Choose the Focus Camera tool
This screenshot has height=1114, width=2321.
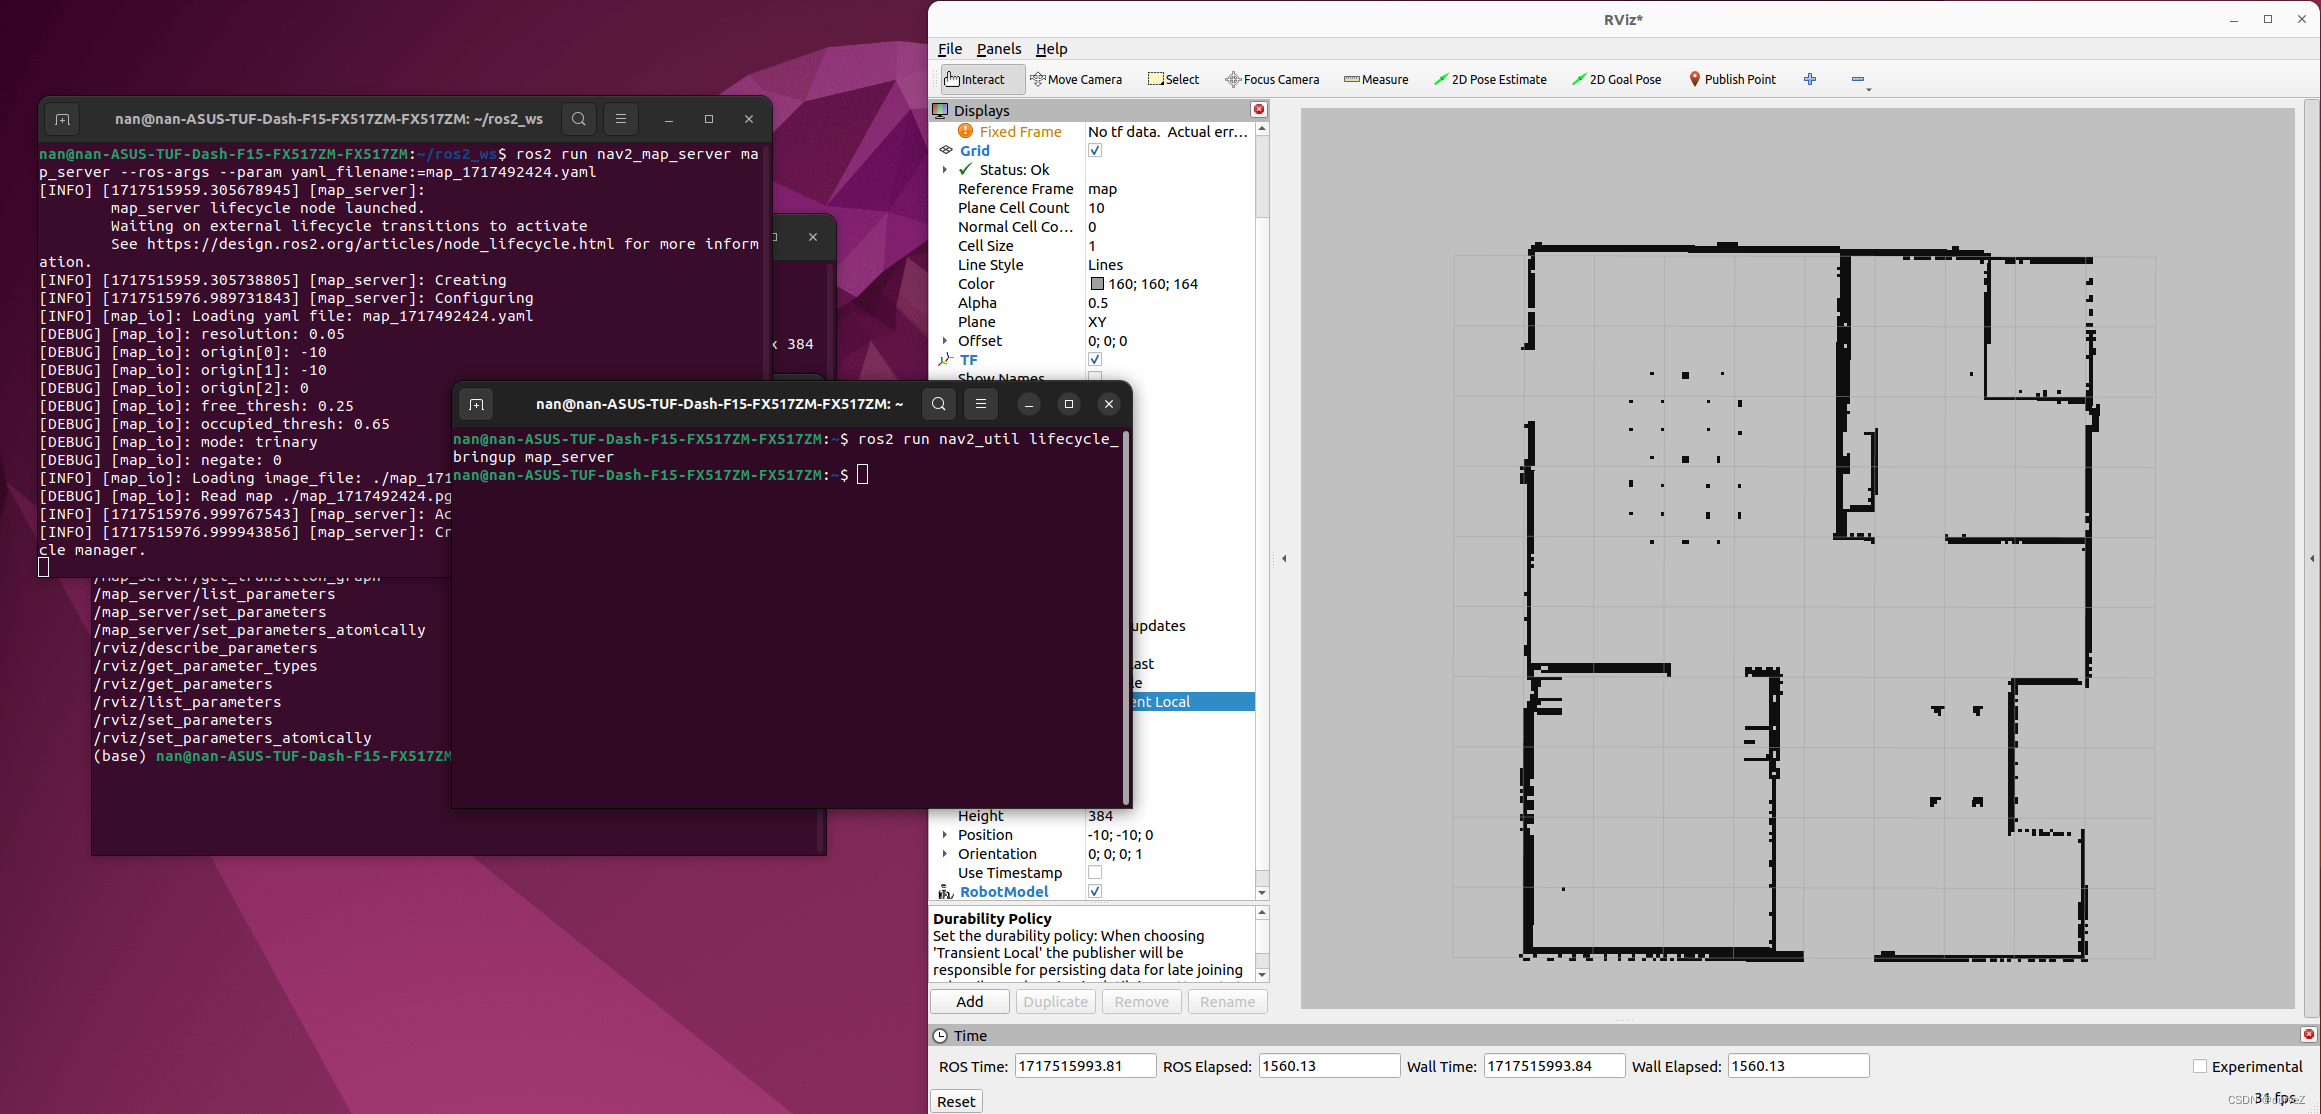click(1272, 79)
